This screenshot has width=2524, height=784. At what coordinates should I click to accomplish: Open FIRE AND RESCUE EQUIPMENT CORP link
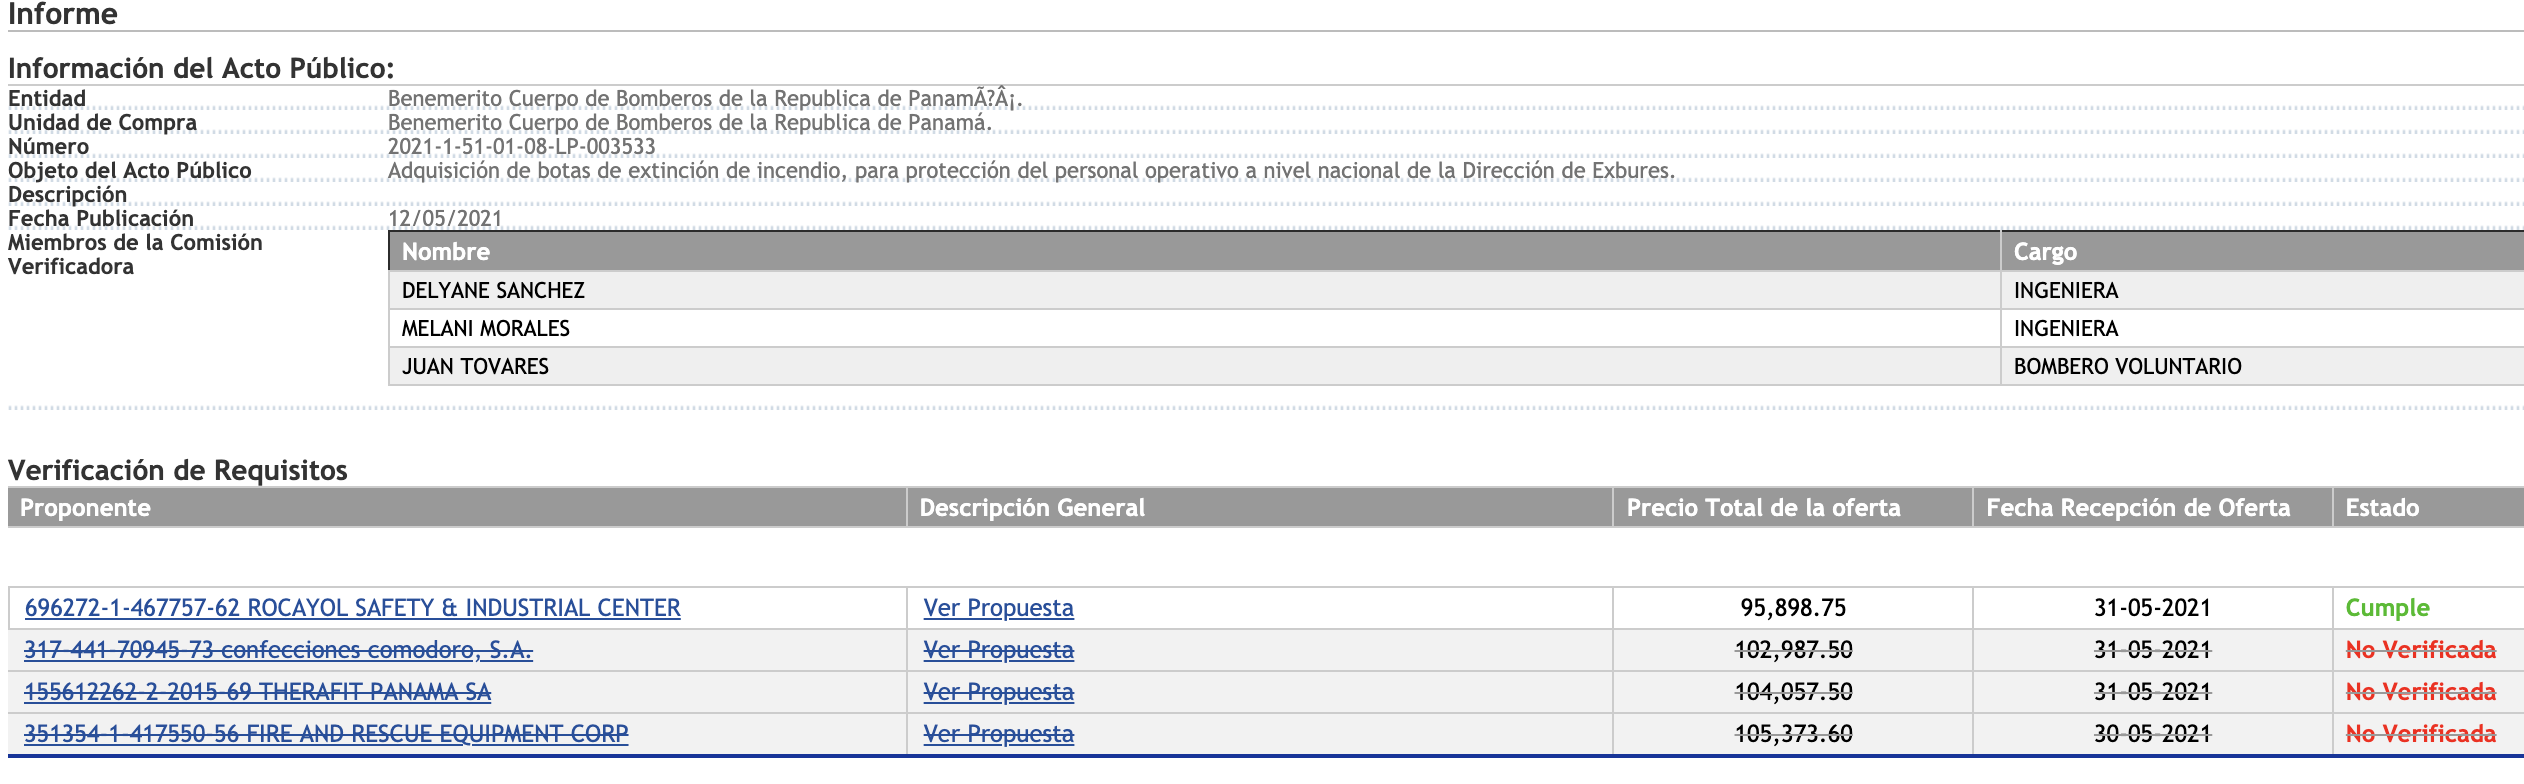coord(326,734)
